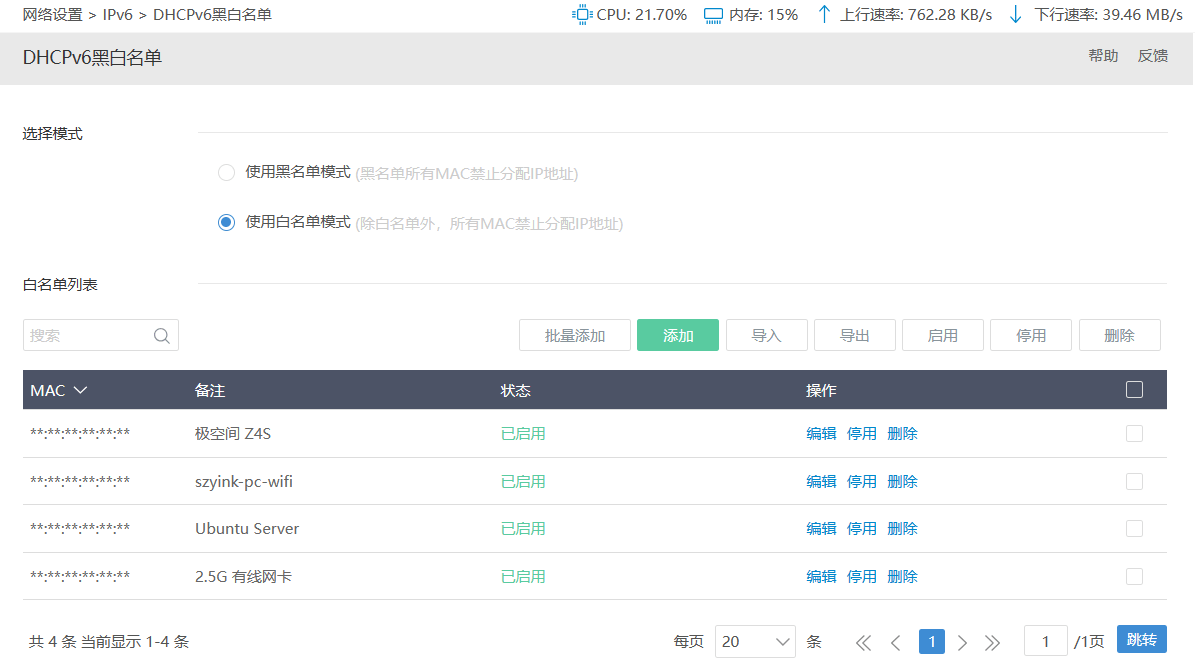Viewport: 1195px width, 666px height.
Task: Click the 批量添加 button
Action: (575, 335)
